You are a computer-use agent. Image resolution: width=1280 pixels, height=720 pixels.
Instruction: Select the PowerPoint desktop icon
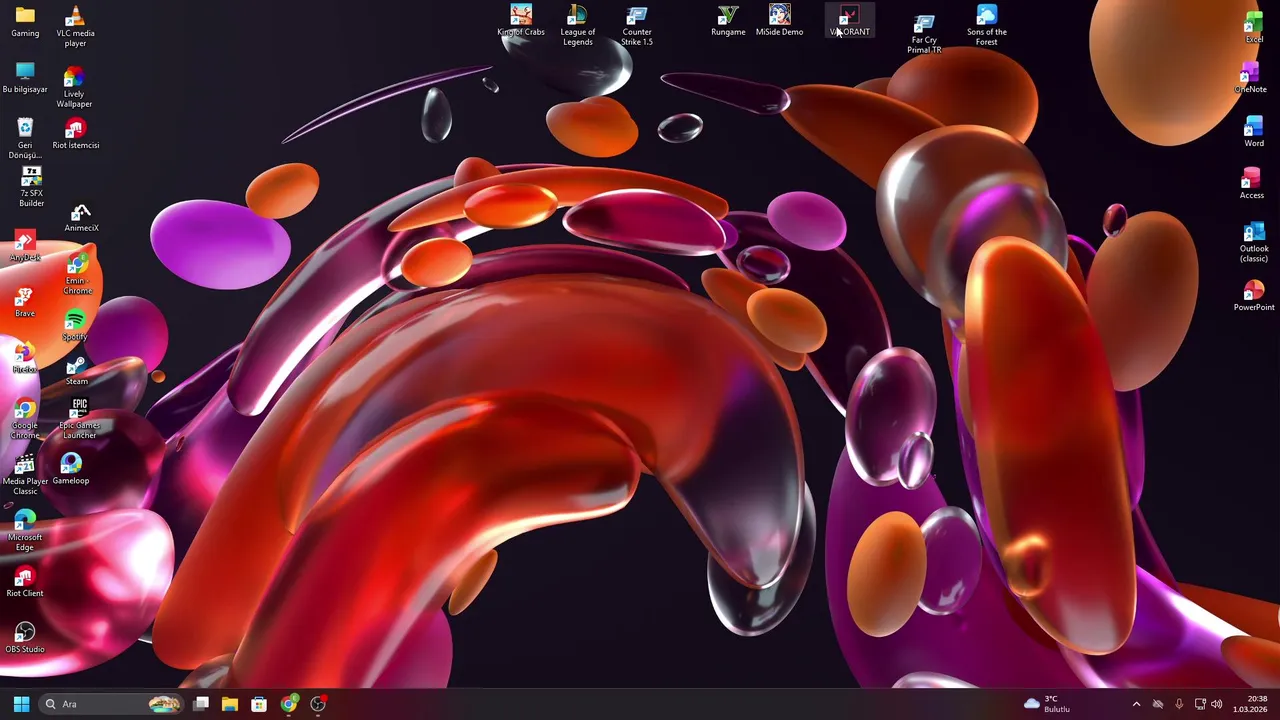point(1254,296)
